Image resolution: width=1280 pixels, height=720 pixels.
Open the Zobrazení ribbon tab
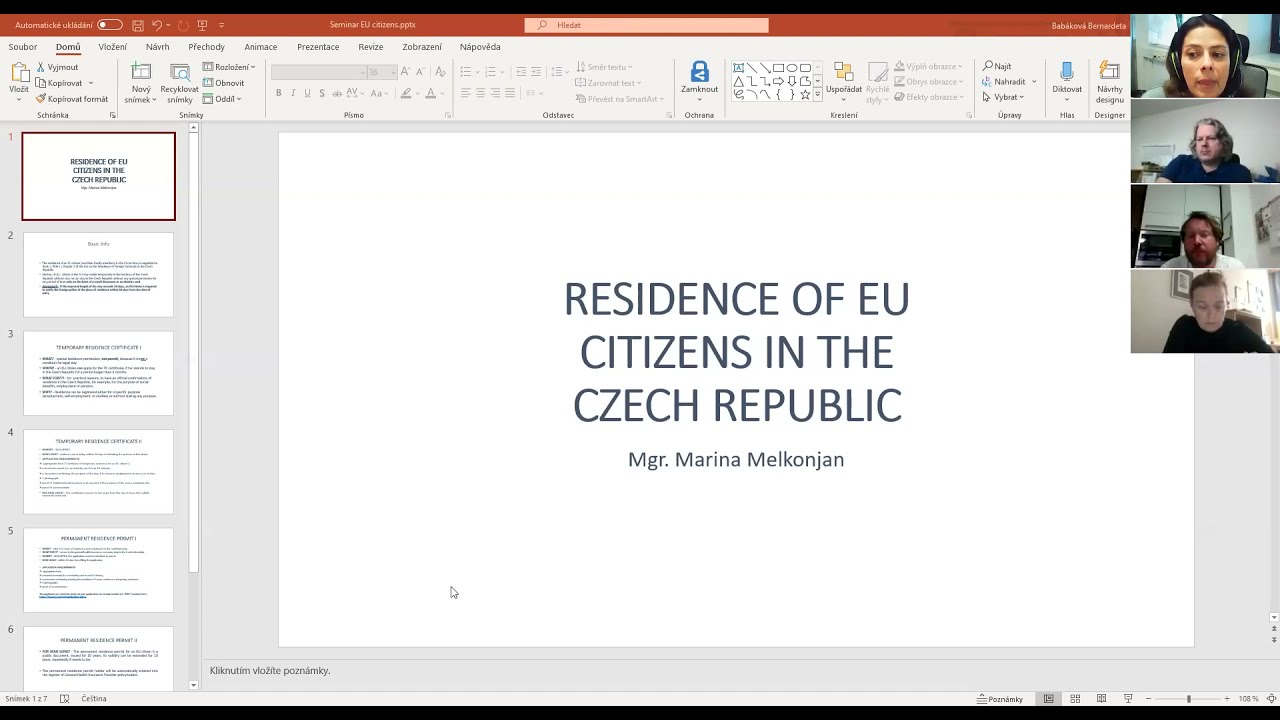(422, 47)
